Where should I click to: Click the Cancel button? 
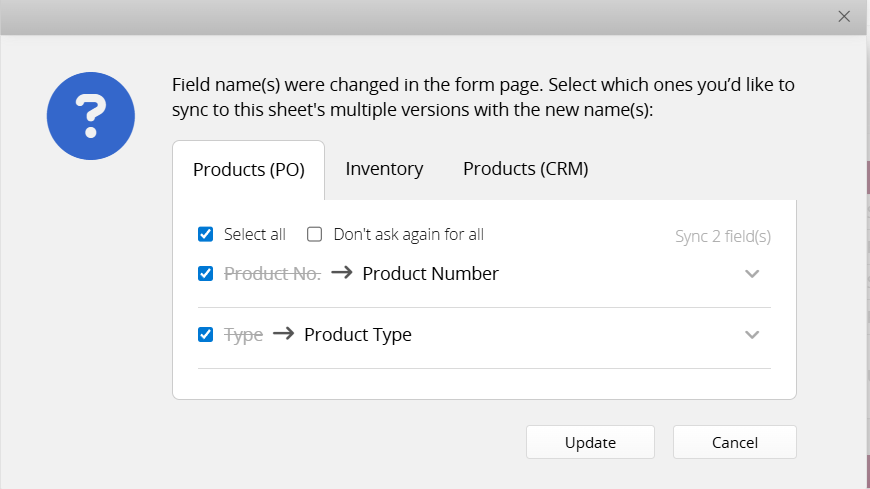coord(735,442)
